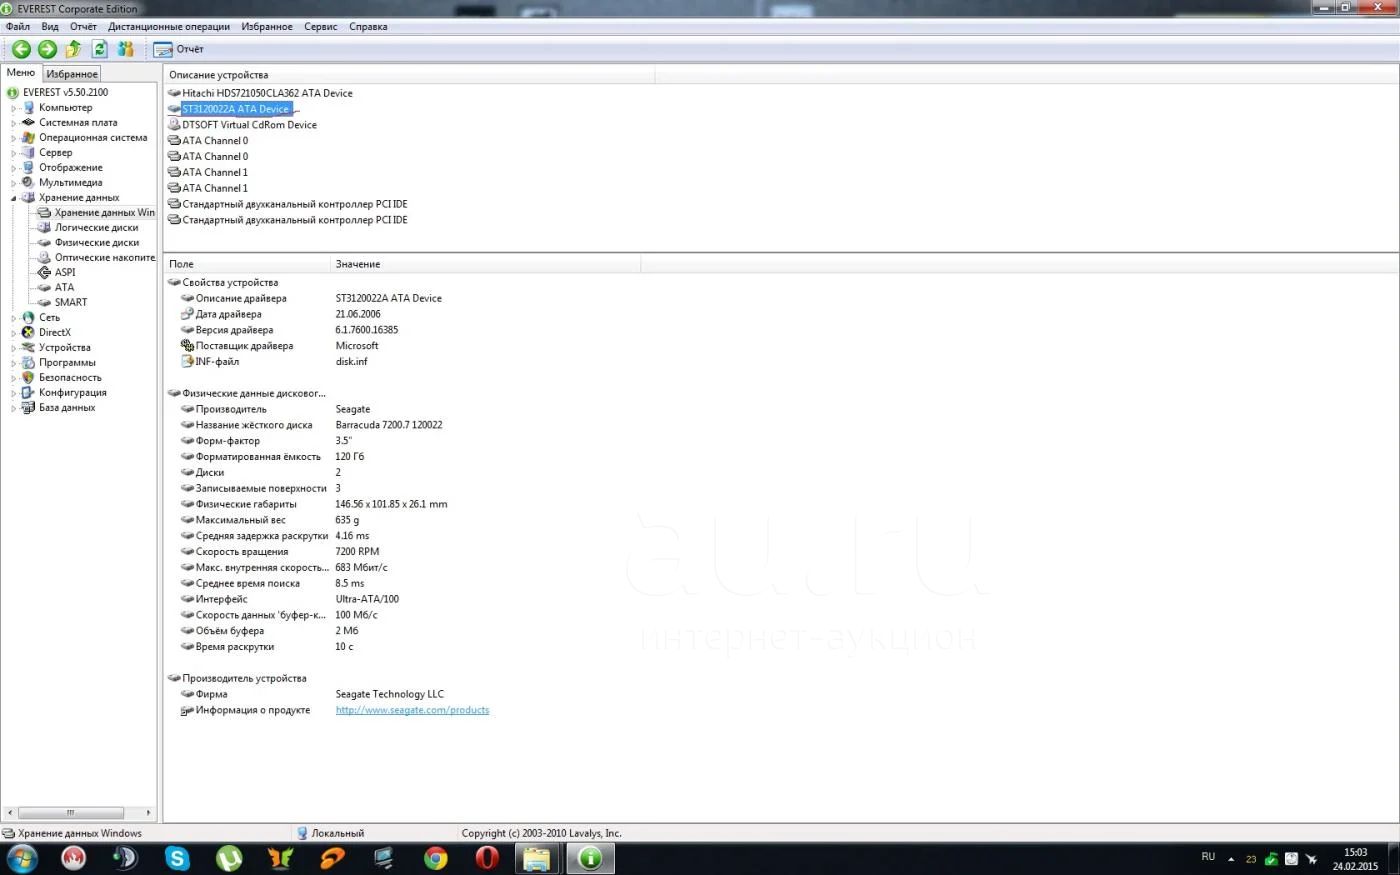Expand the Операционная система tree node

tap(14, 138)
